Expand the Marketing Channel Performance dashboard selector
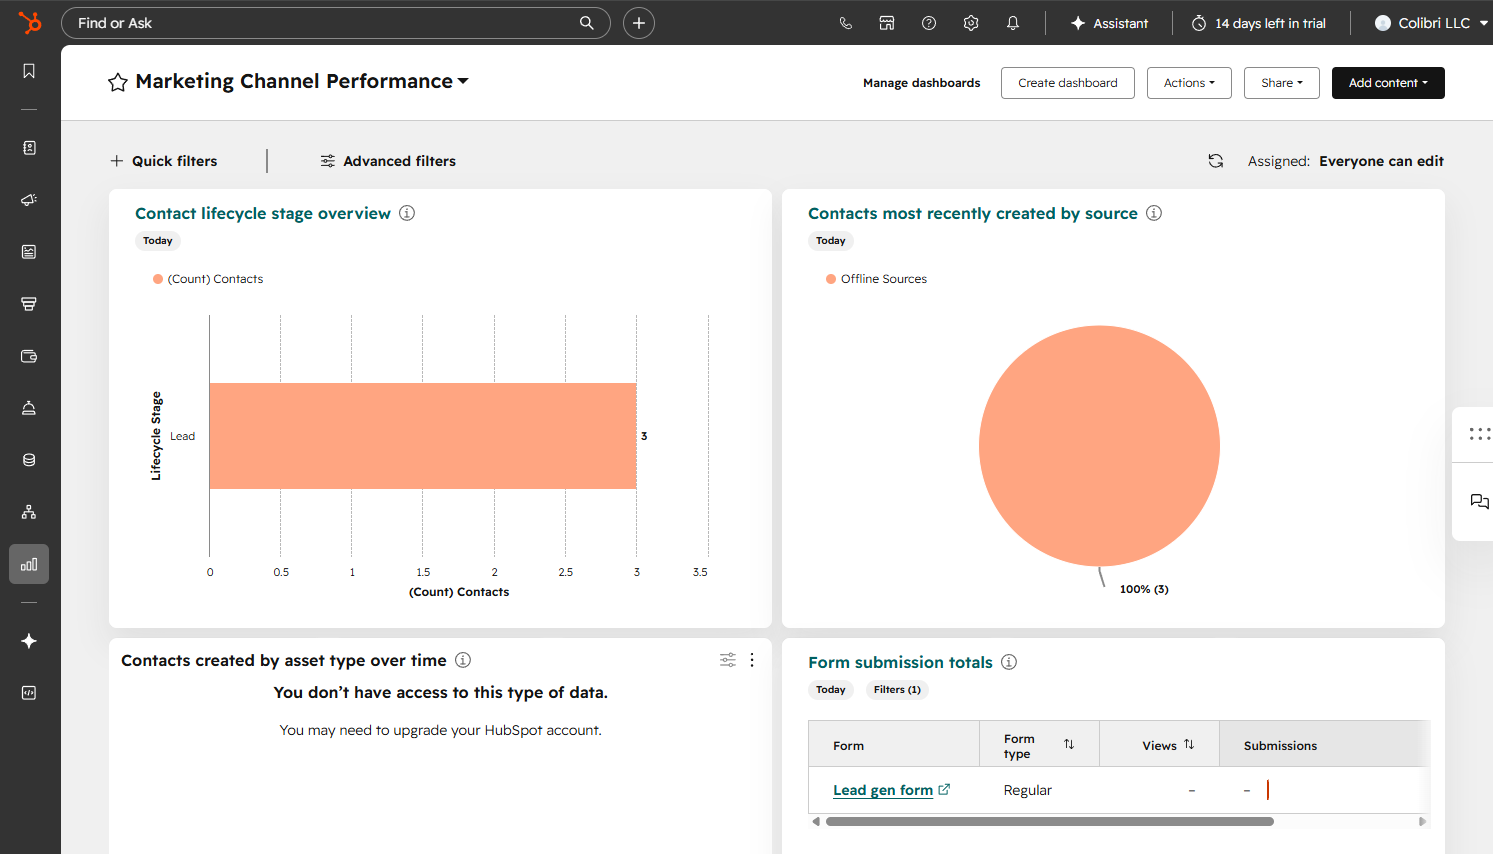The width and height of the screenshot is (1493, 854). 463,81
